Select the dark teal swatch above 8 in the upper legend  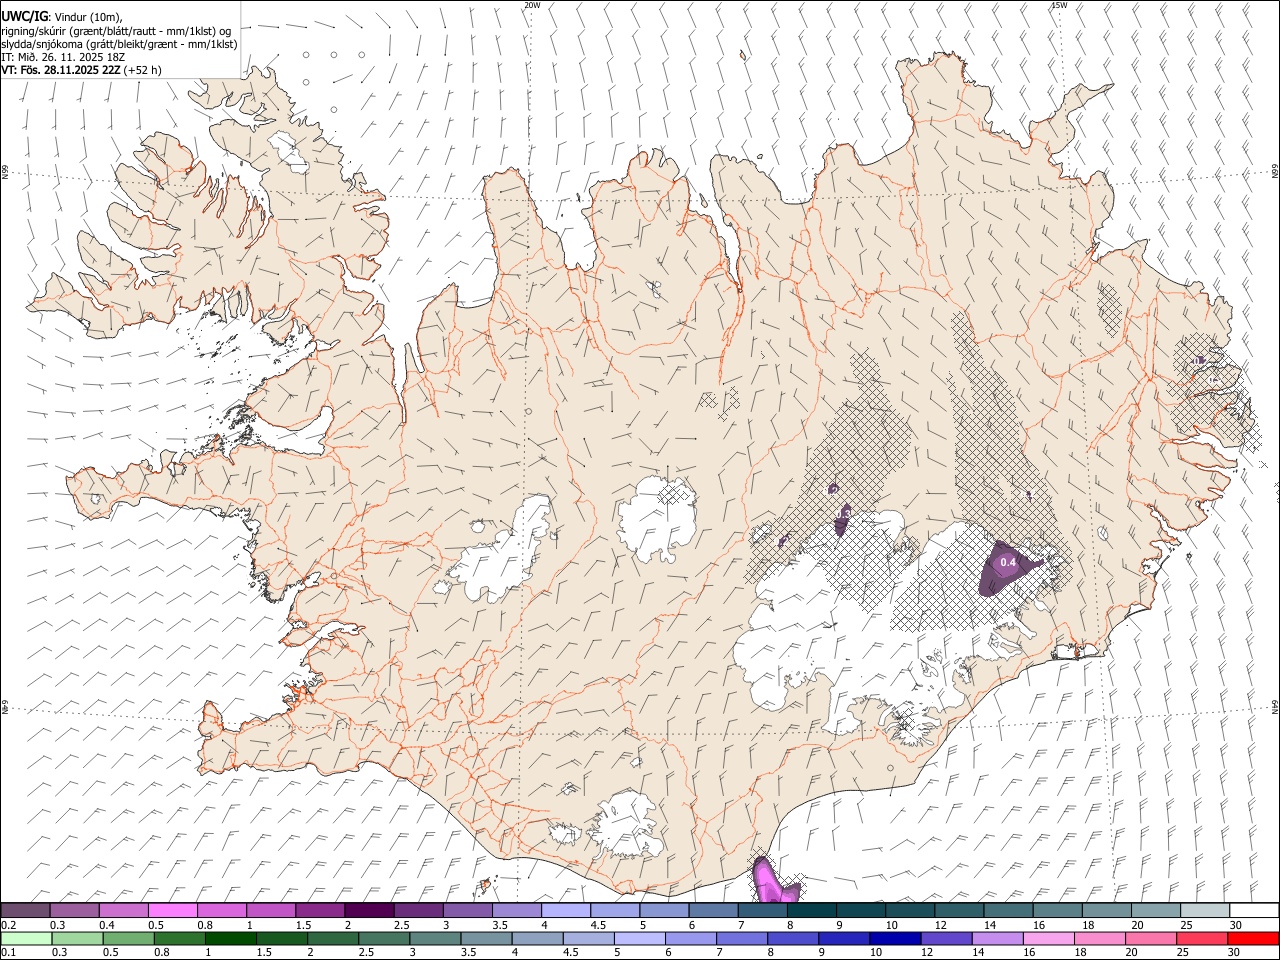coord(810,910)
